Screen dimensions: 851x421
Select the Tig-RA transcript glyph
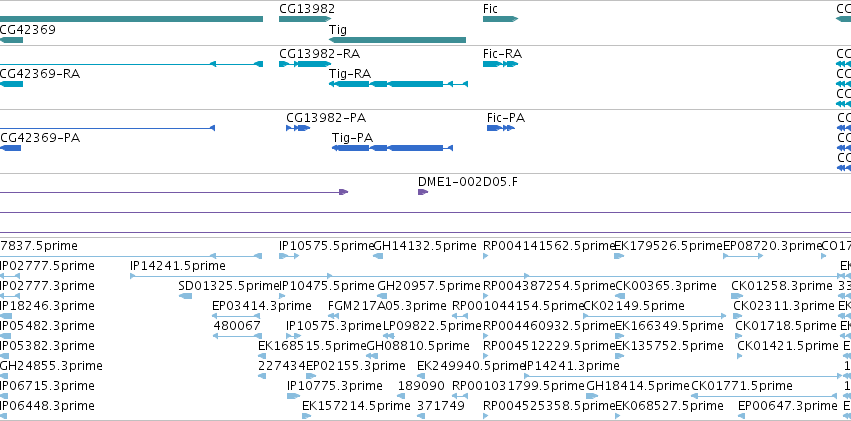[x=398, y=84]
